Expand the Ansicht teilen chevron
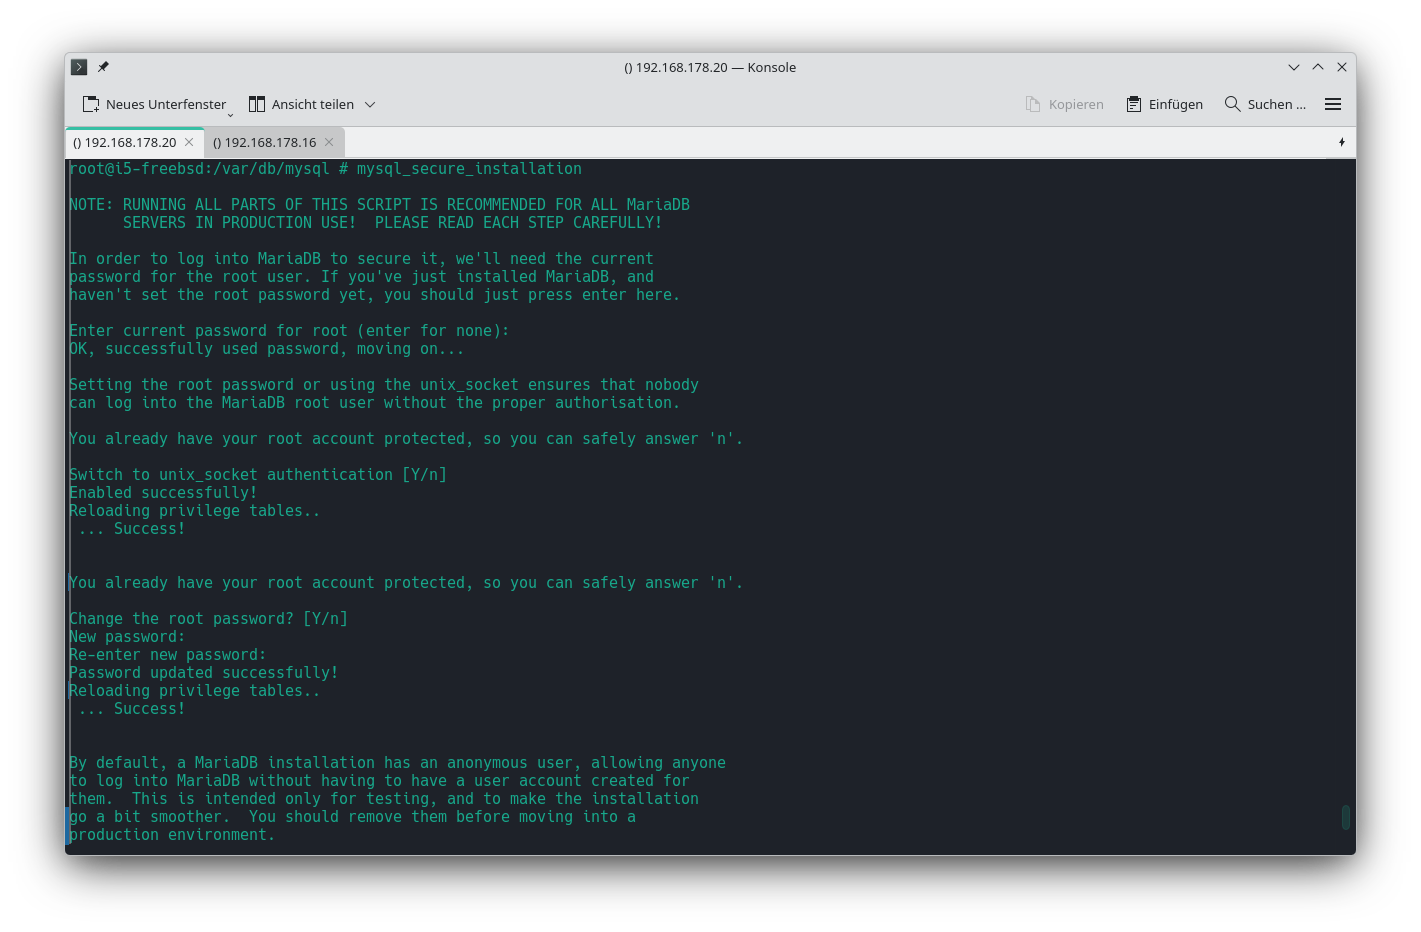The height and width of the screenshot is (932, 1421). [370, 104]
